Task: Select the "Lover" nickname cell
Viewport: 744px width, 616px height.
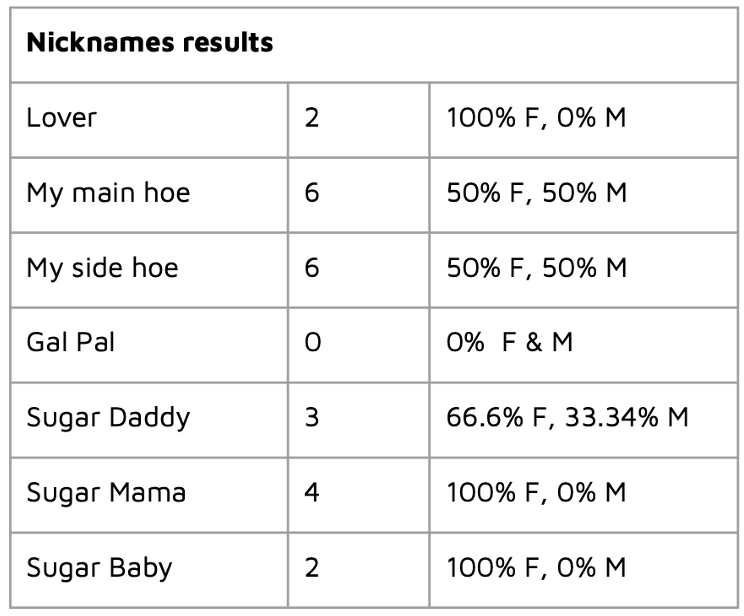Action: [x=62, y=118]
